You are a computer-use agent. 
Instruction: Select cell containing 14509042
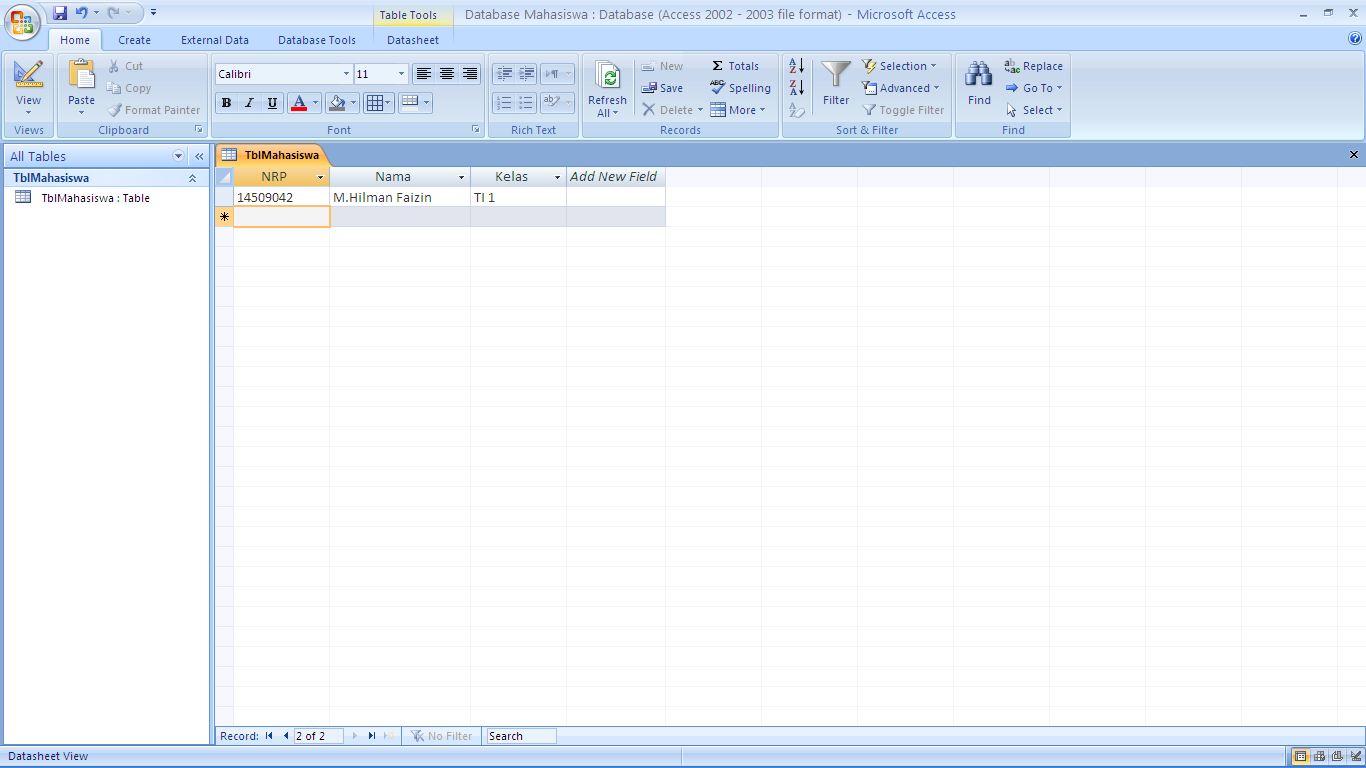[282, 197]
